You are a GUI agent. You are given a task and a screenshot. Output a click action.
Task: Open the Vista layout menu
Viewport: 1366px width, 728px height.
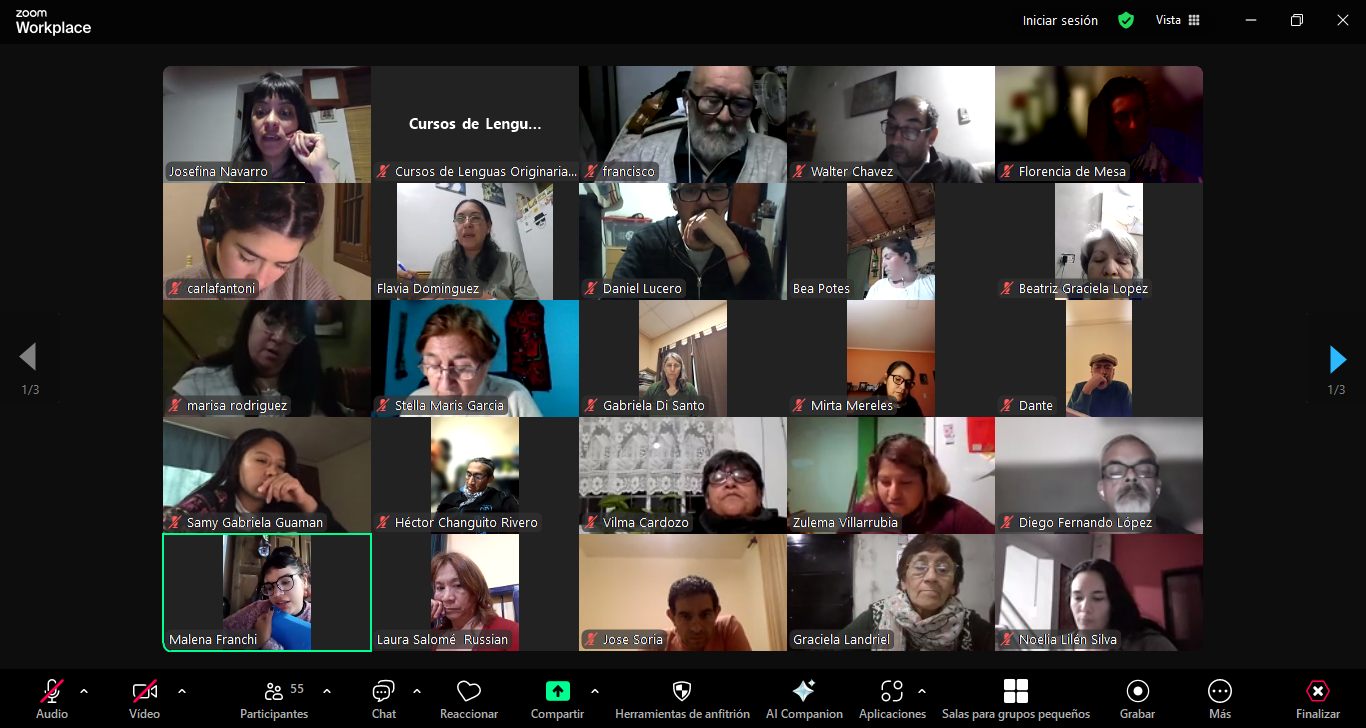click(1177, 20)
